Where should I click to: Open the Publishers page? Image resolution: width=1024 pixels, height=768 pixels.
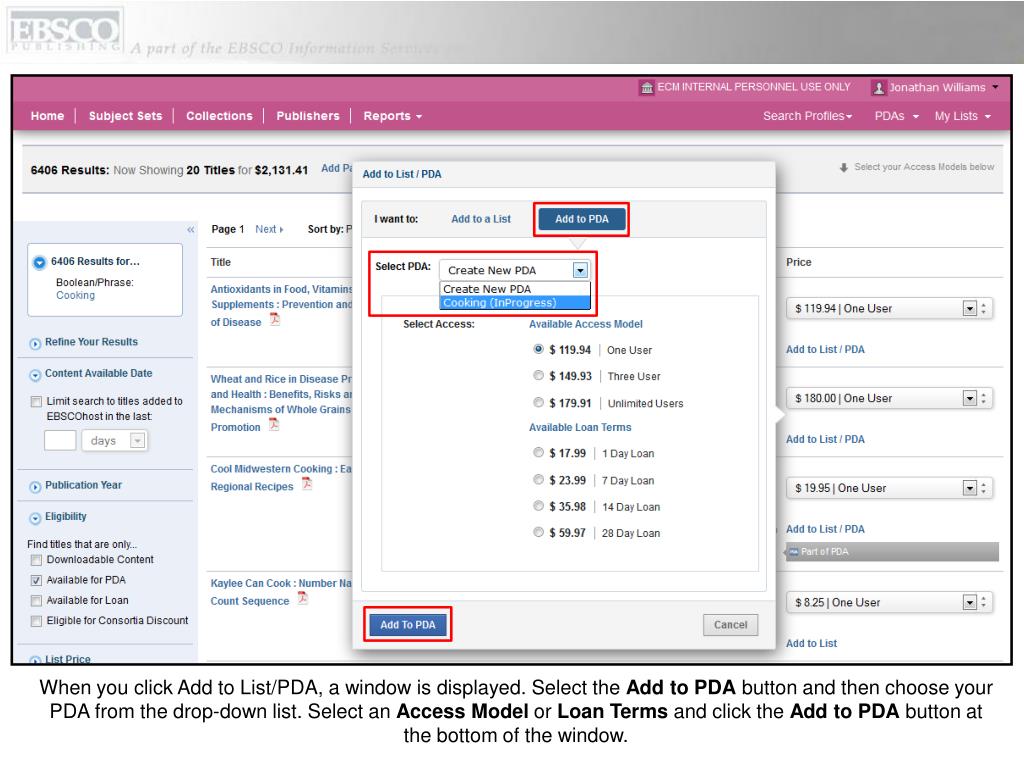click(x=308, y=116)
